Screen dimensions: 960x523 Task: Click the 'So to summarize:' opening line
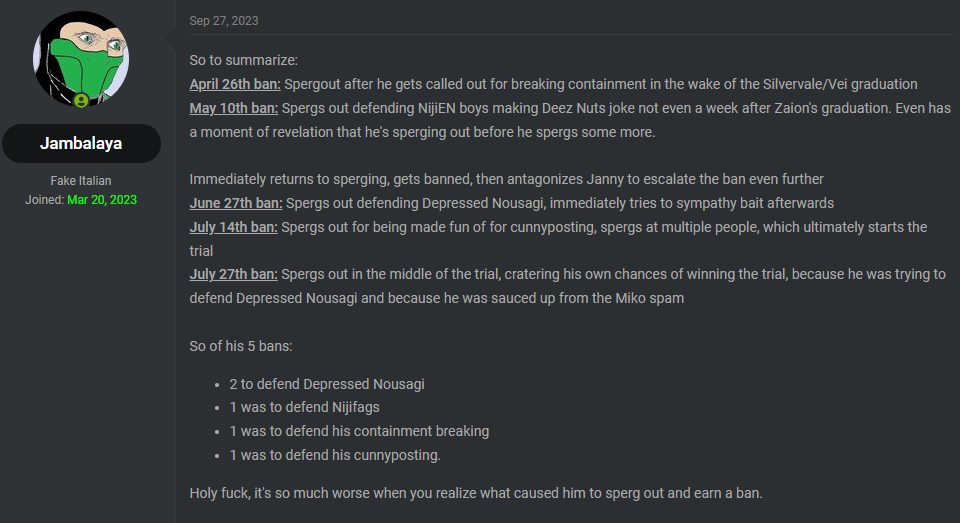click(x=244, y=61)
